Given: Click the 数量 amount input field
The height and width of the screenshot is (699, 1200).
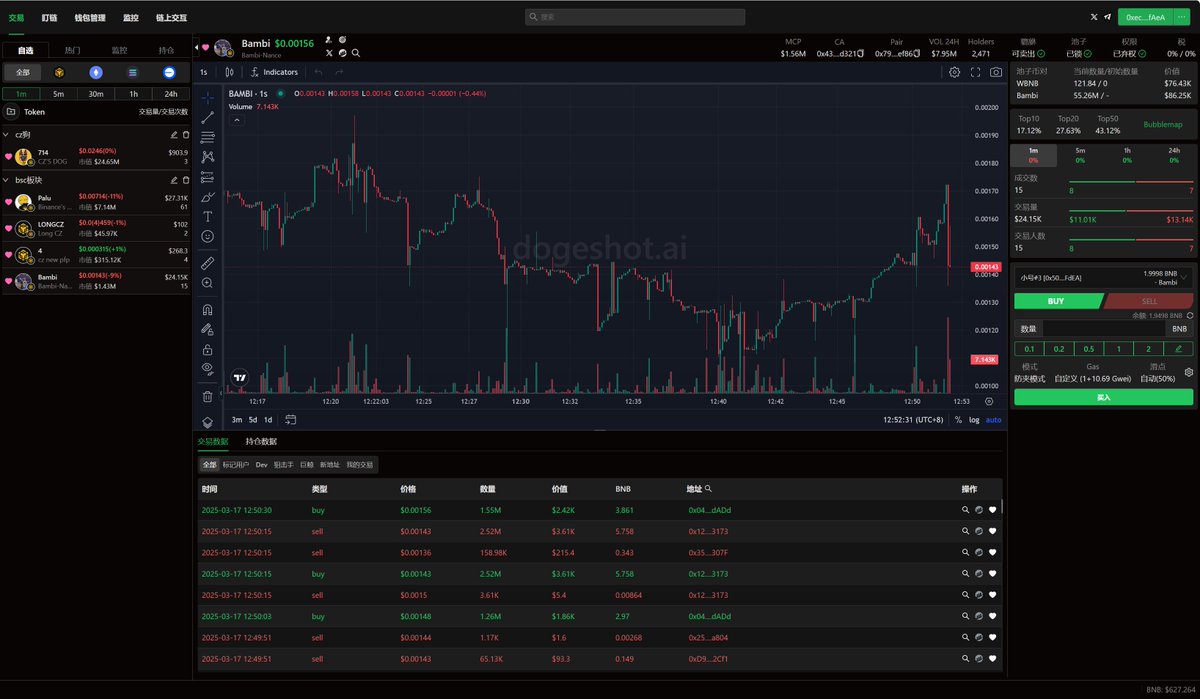Looking at the screenshot, I should point(1103,328).
